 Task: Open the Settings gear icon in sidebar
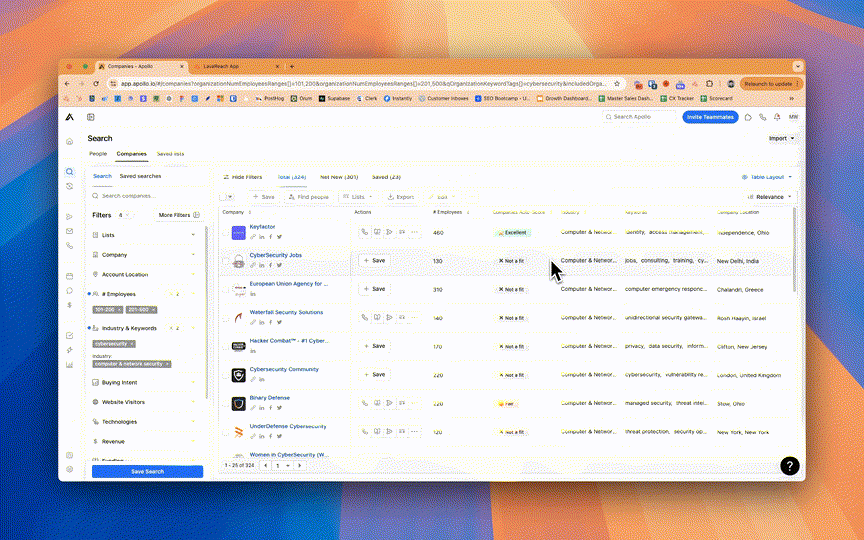point(69,469)
